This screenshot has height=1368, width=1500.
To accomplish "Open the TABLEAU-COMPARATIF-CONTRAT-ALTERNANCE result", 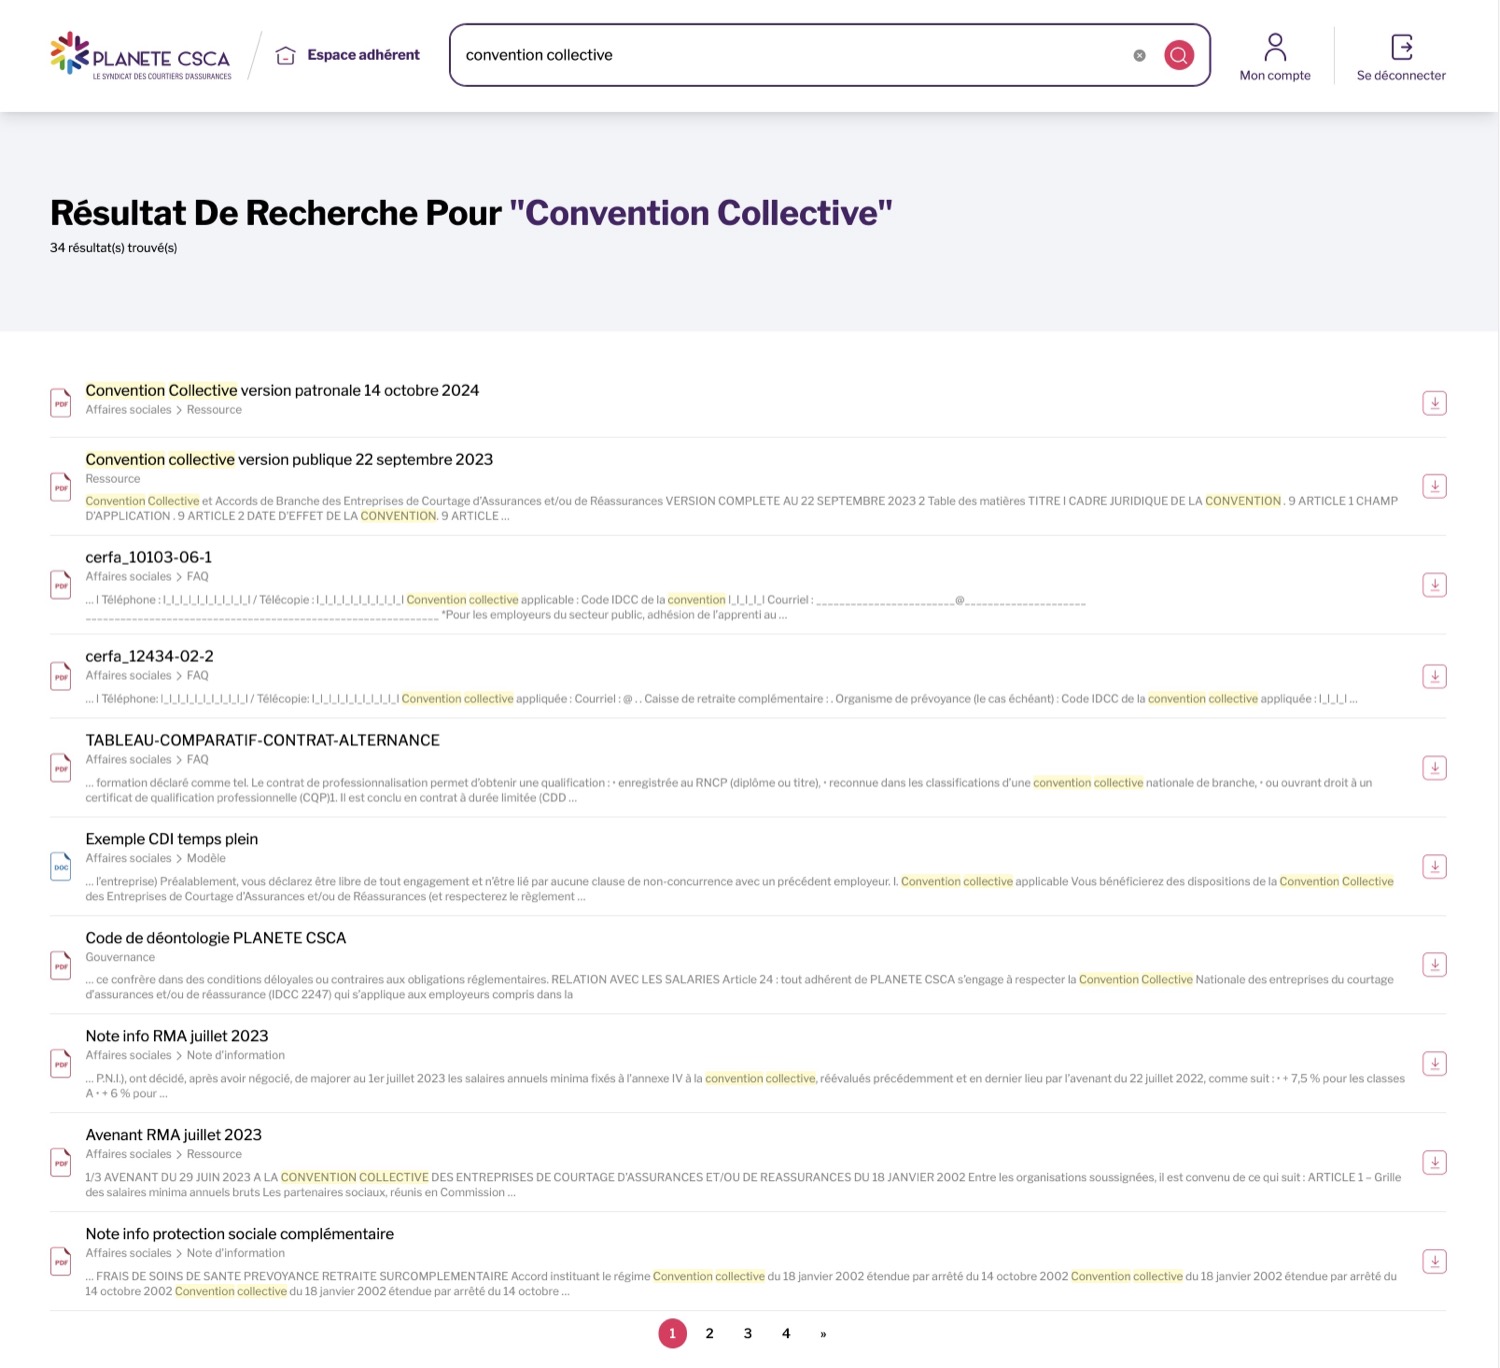I will [262, 740].
